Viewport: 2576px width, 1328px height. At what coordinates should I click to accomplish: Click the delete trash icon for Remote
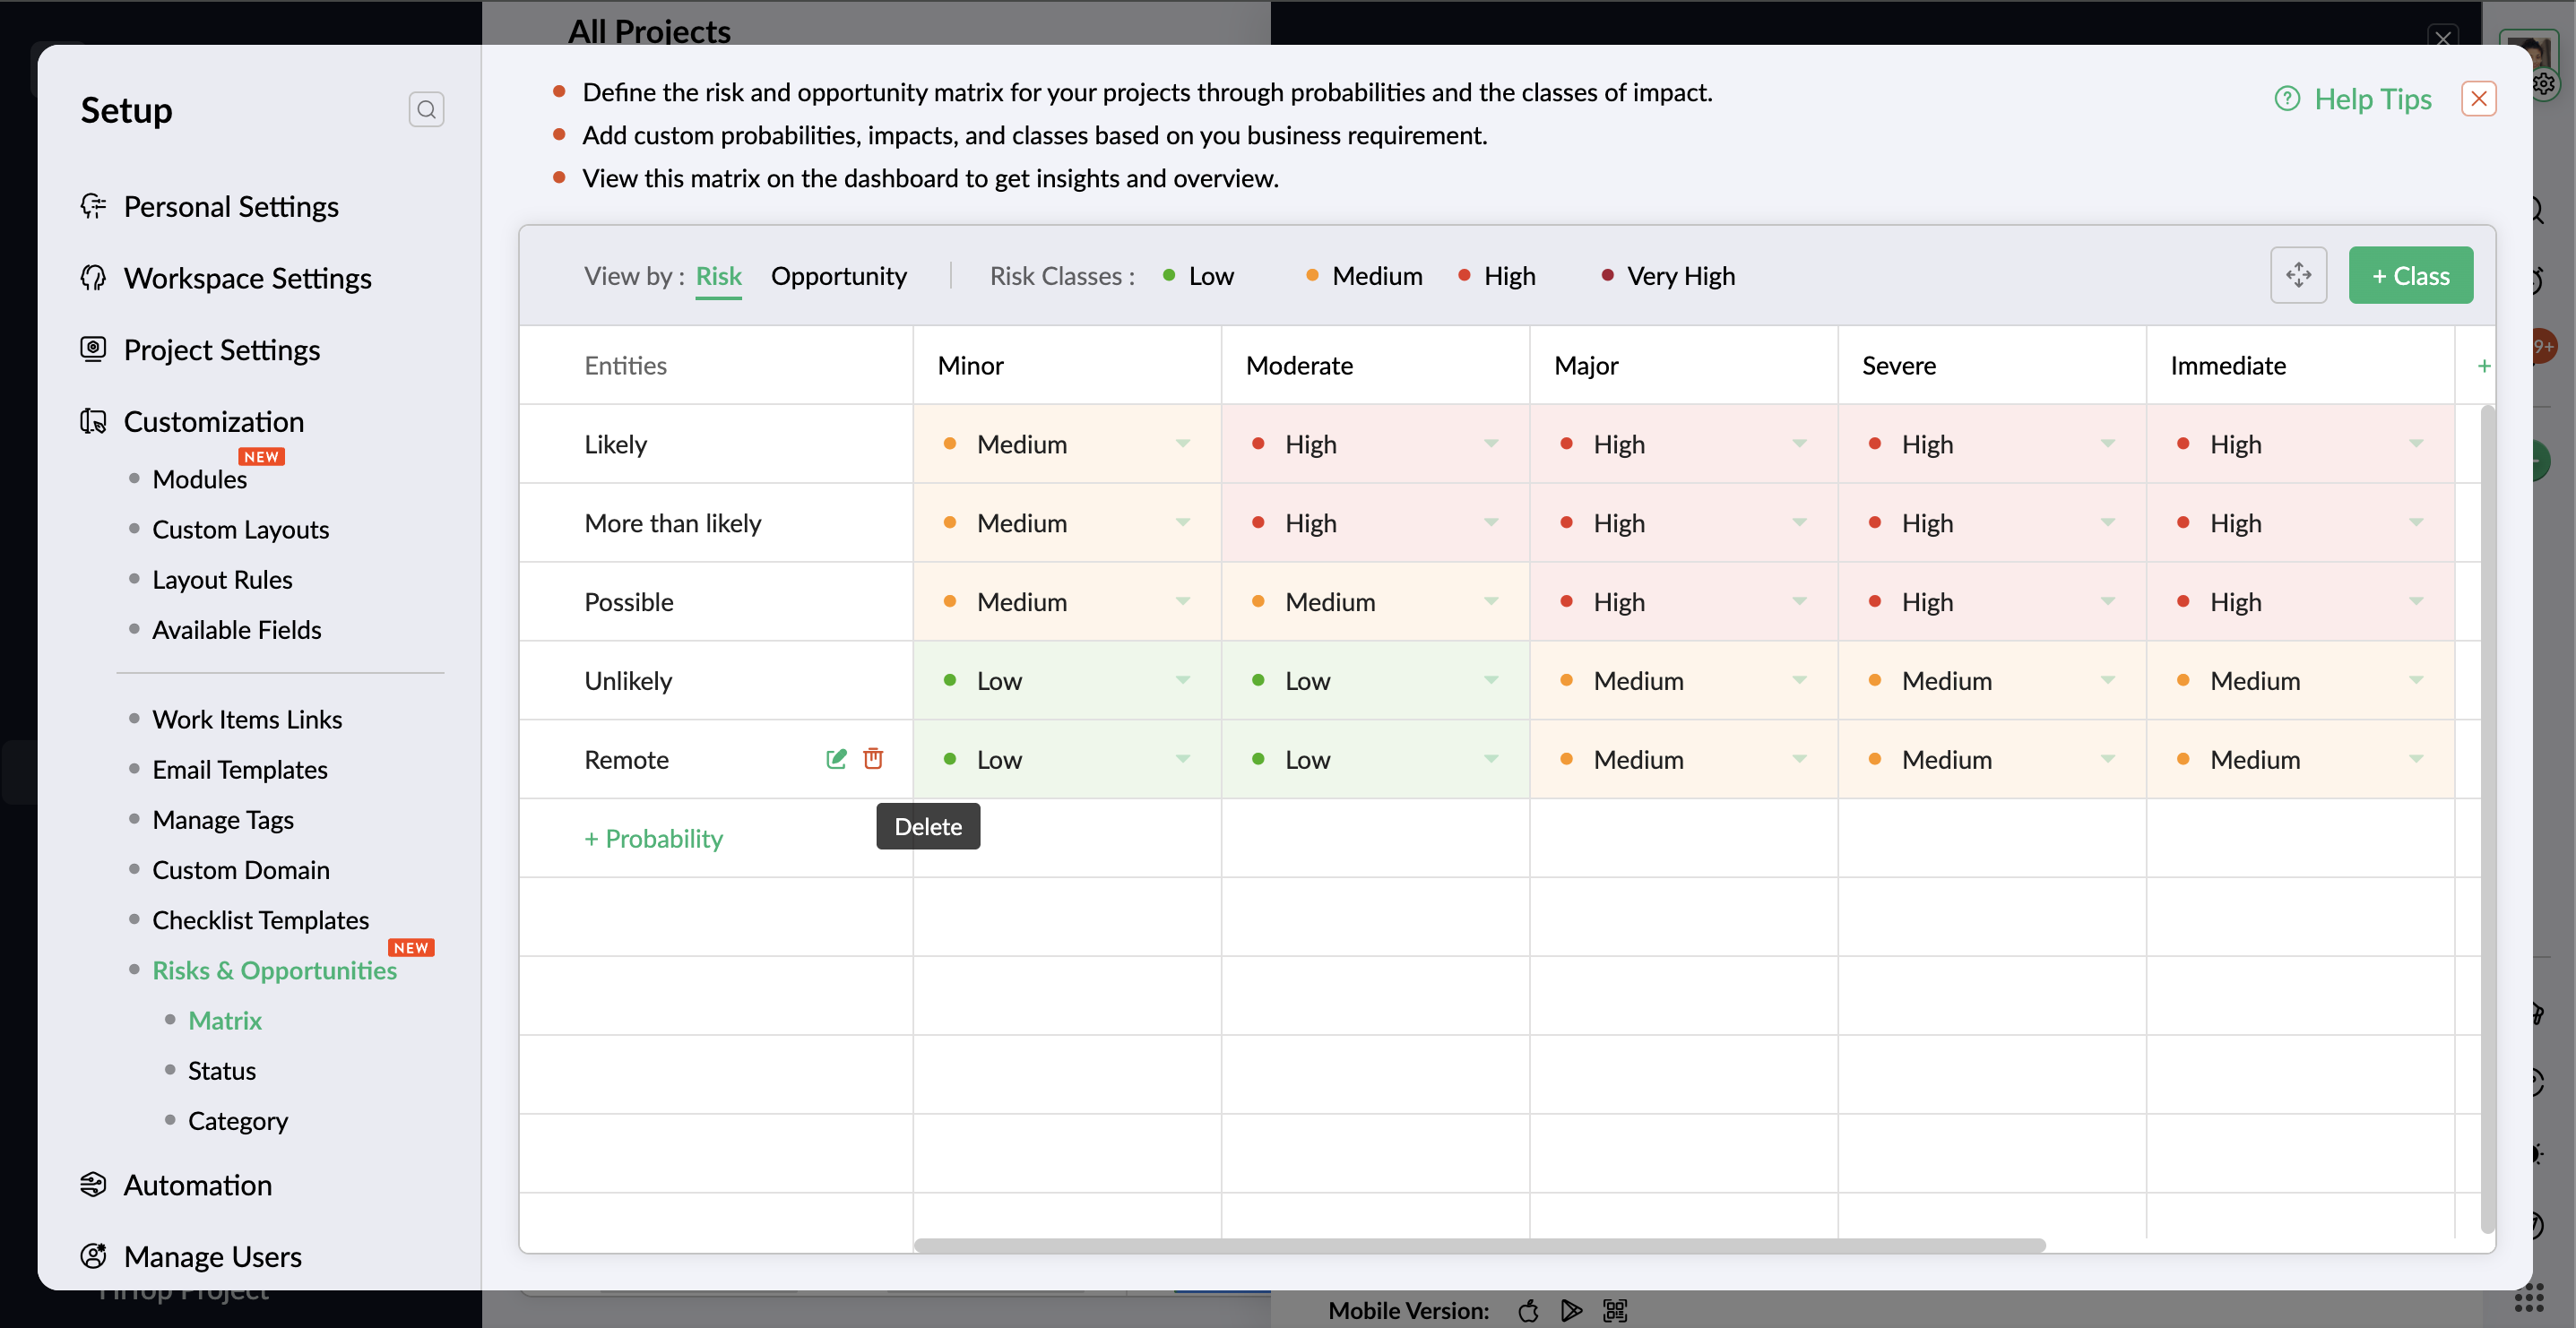coord(873,759)
